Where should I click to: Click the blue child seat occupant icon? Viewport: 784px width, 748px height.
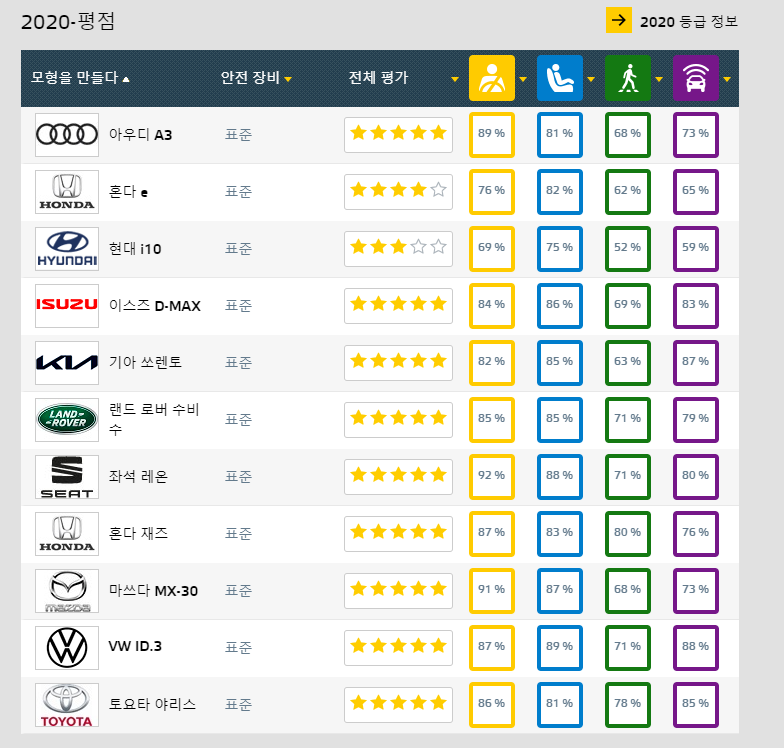click(x=560, y=78)
